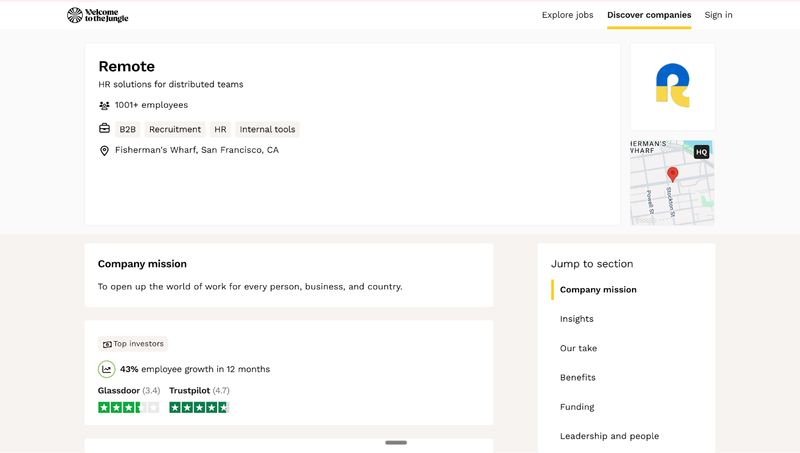
Task: Click the Welcome to the Jungle logo
Action: [x=97, y=15]
